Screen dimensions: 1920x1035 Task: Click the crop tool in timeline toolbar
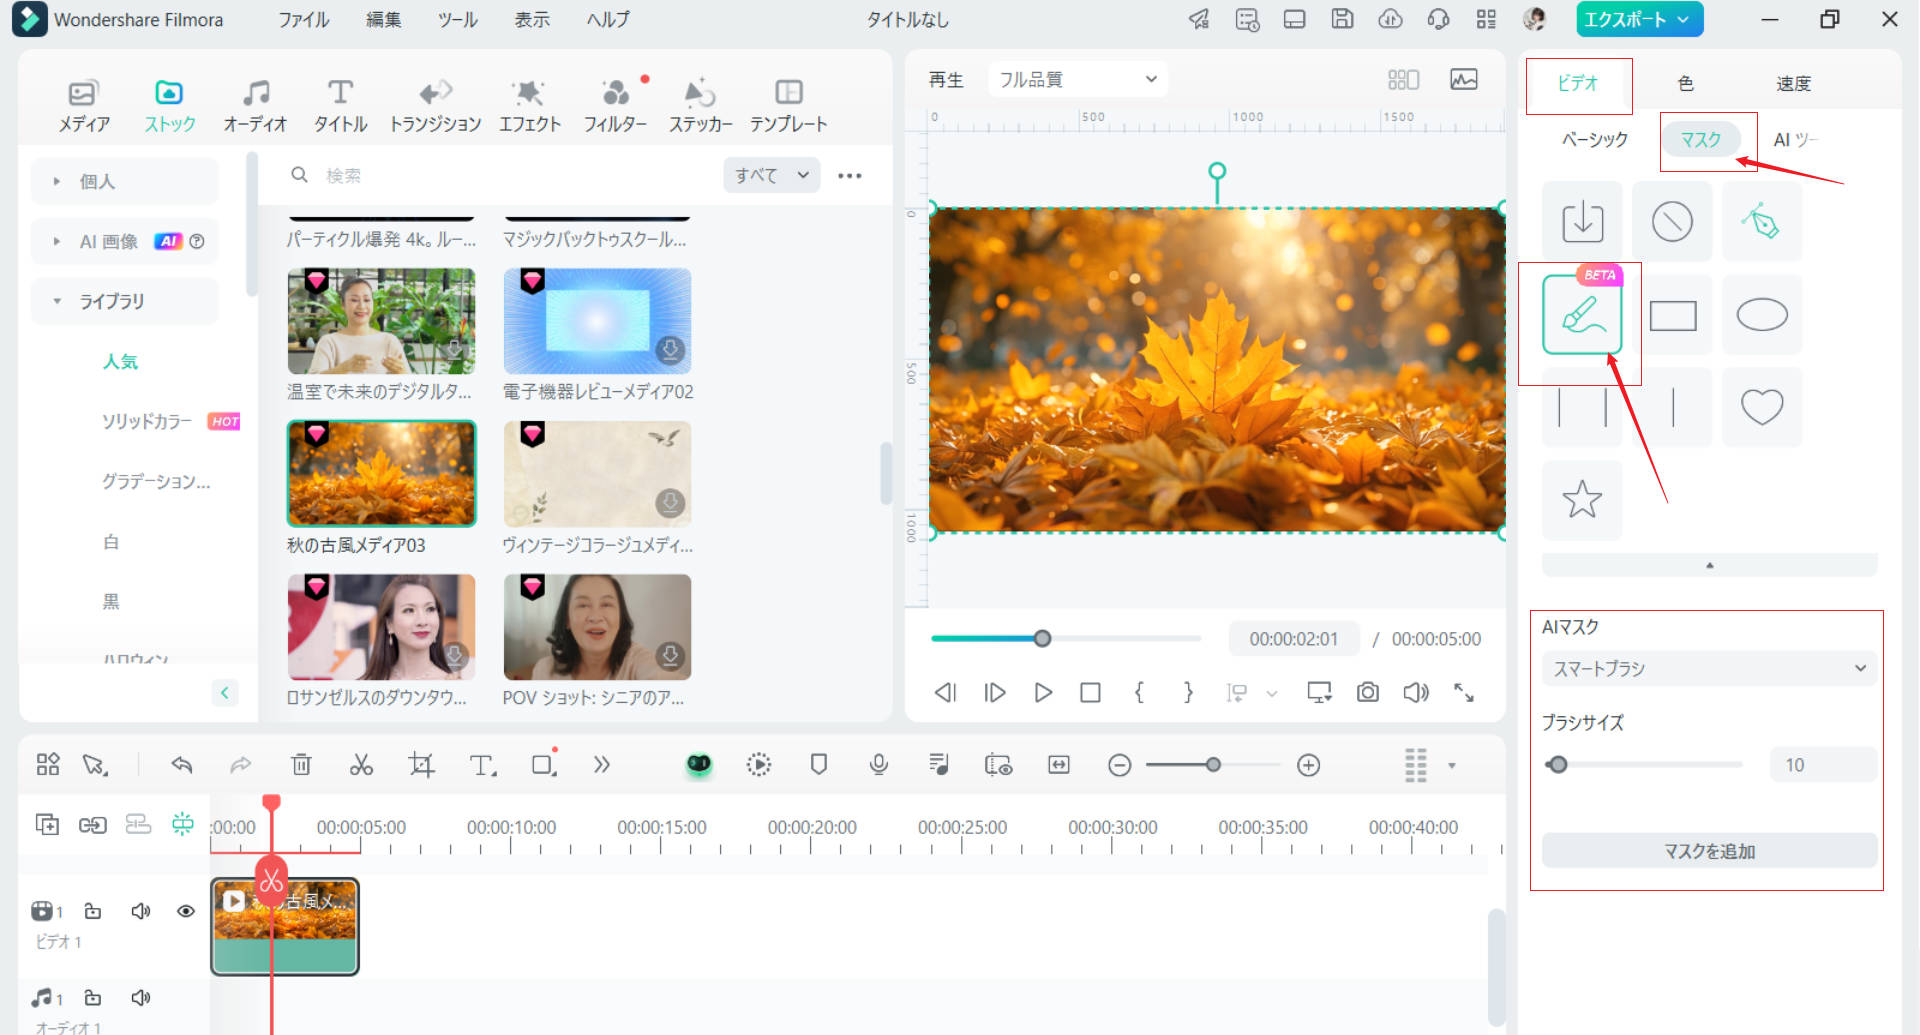click(x=421, y=765)
